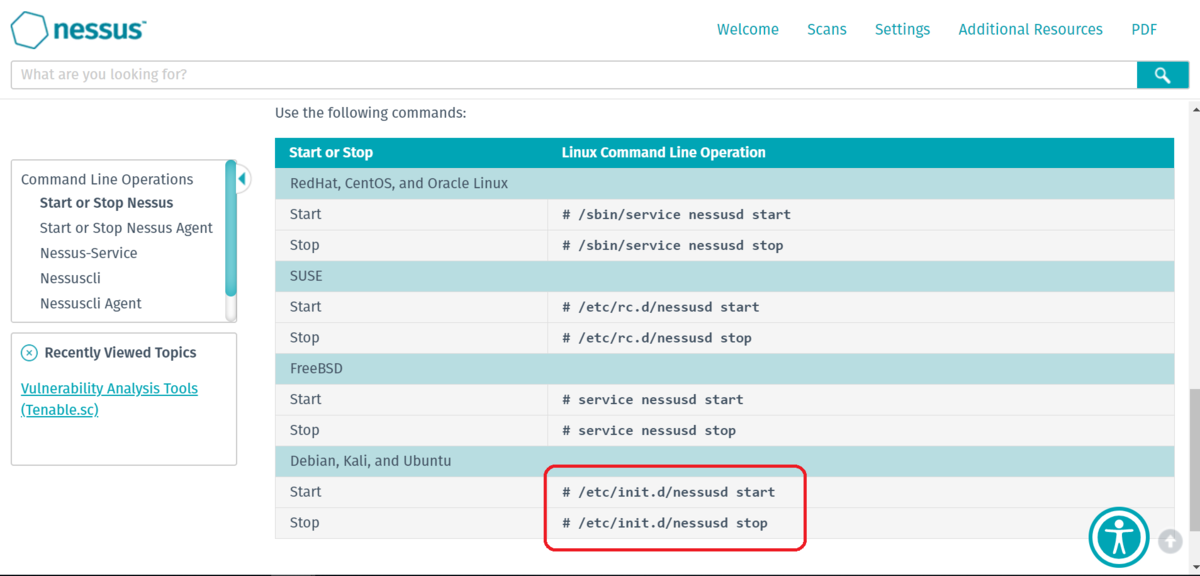
Task: Click the search magnifier button
Action: pyautogui.click(x=1163, y=75)
